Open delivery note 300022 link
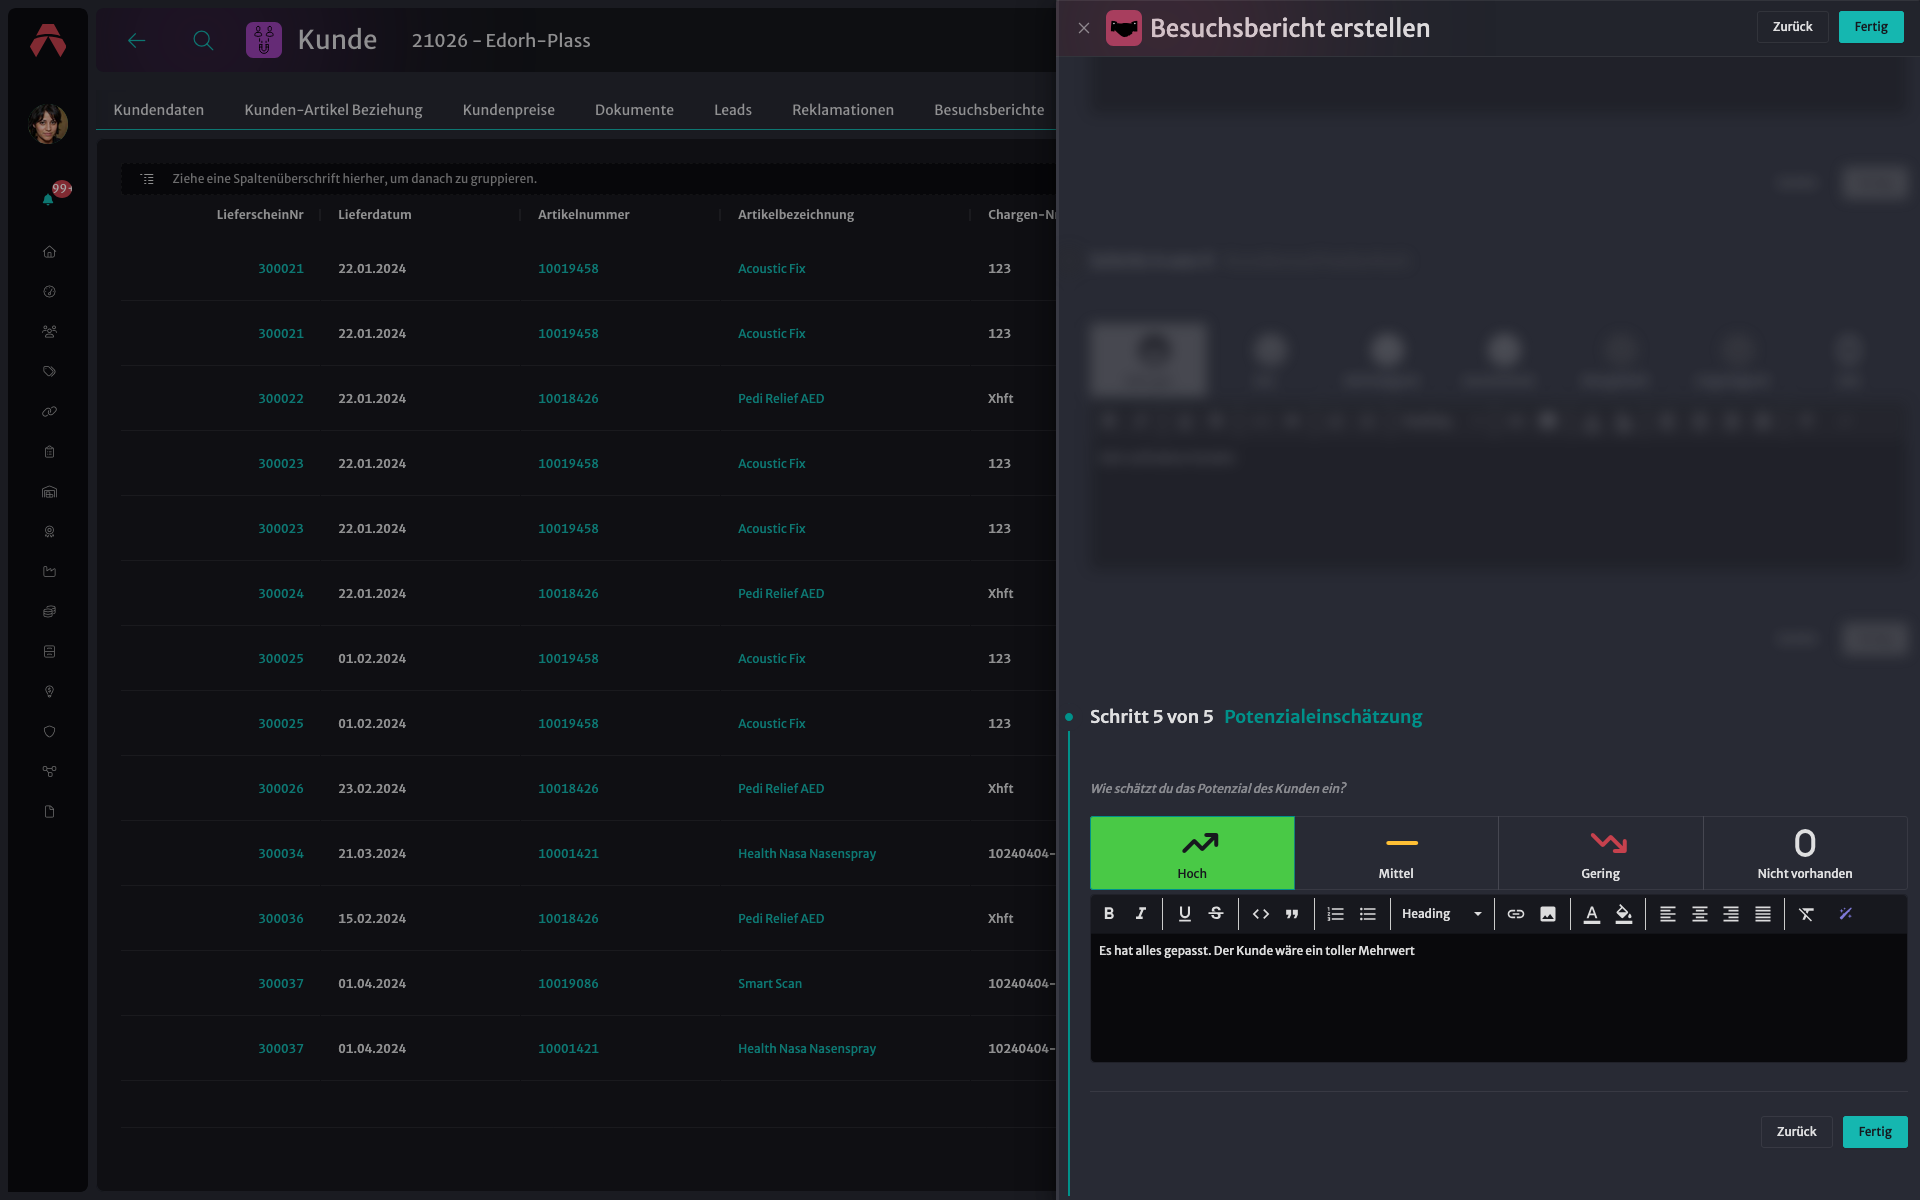This screenshot has width=1920, height=1200. pyautogui.click(x=281, y=399)
